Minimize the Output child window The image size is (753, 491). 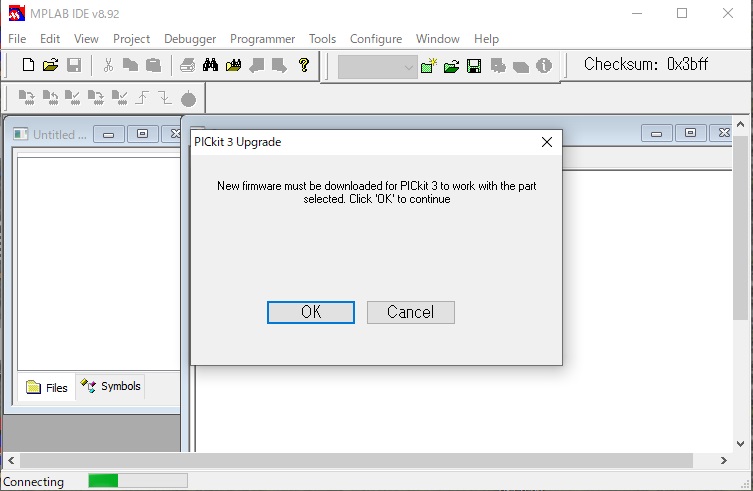(656, 133)
